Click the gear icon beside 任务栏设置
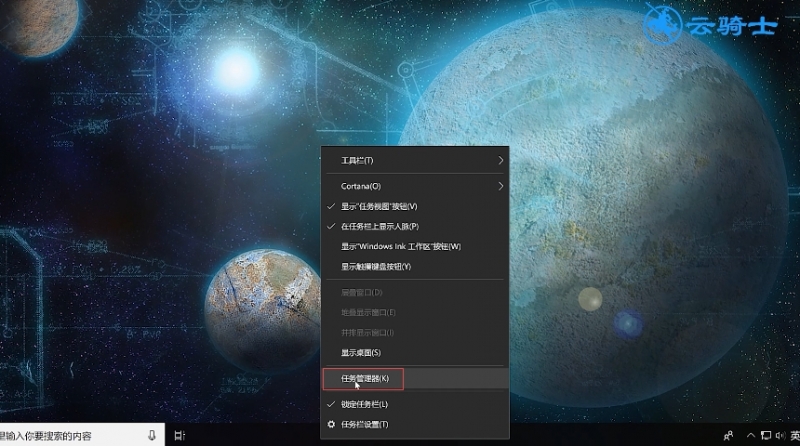The height and width of the screenshot is (446, 800). pos(331,424)
